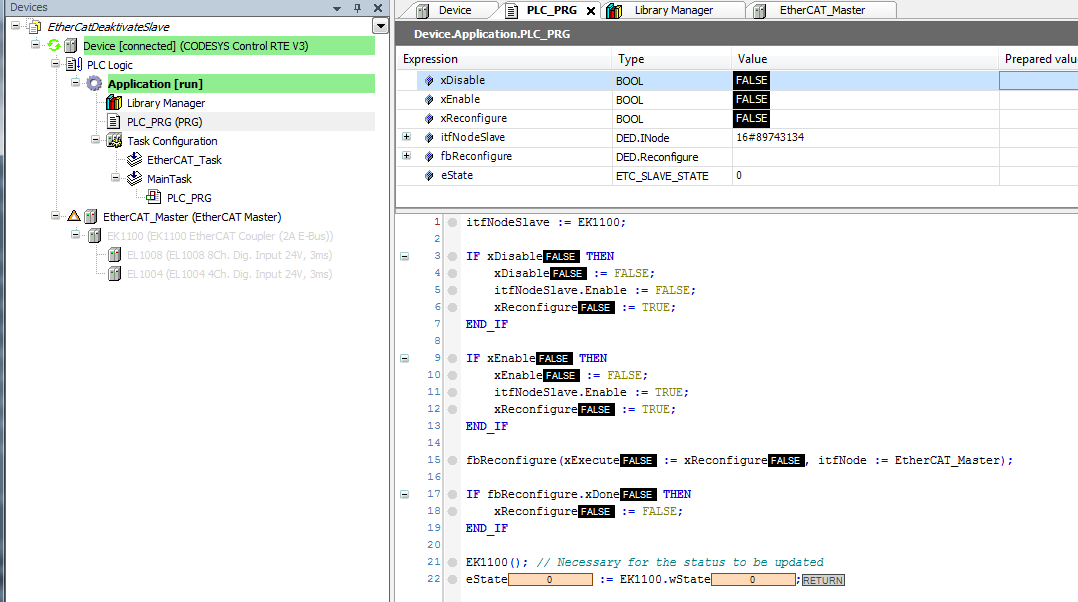Toggle breakpoint marker on code line 3
The height and width of the screenshot is (602, 1078).
click(x=452, y=256)
